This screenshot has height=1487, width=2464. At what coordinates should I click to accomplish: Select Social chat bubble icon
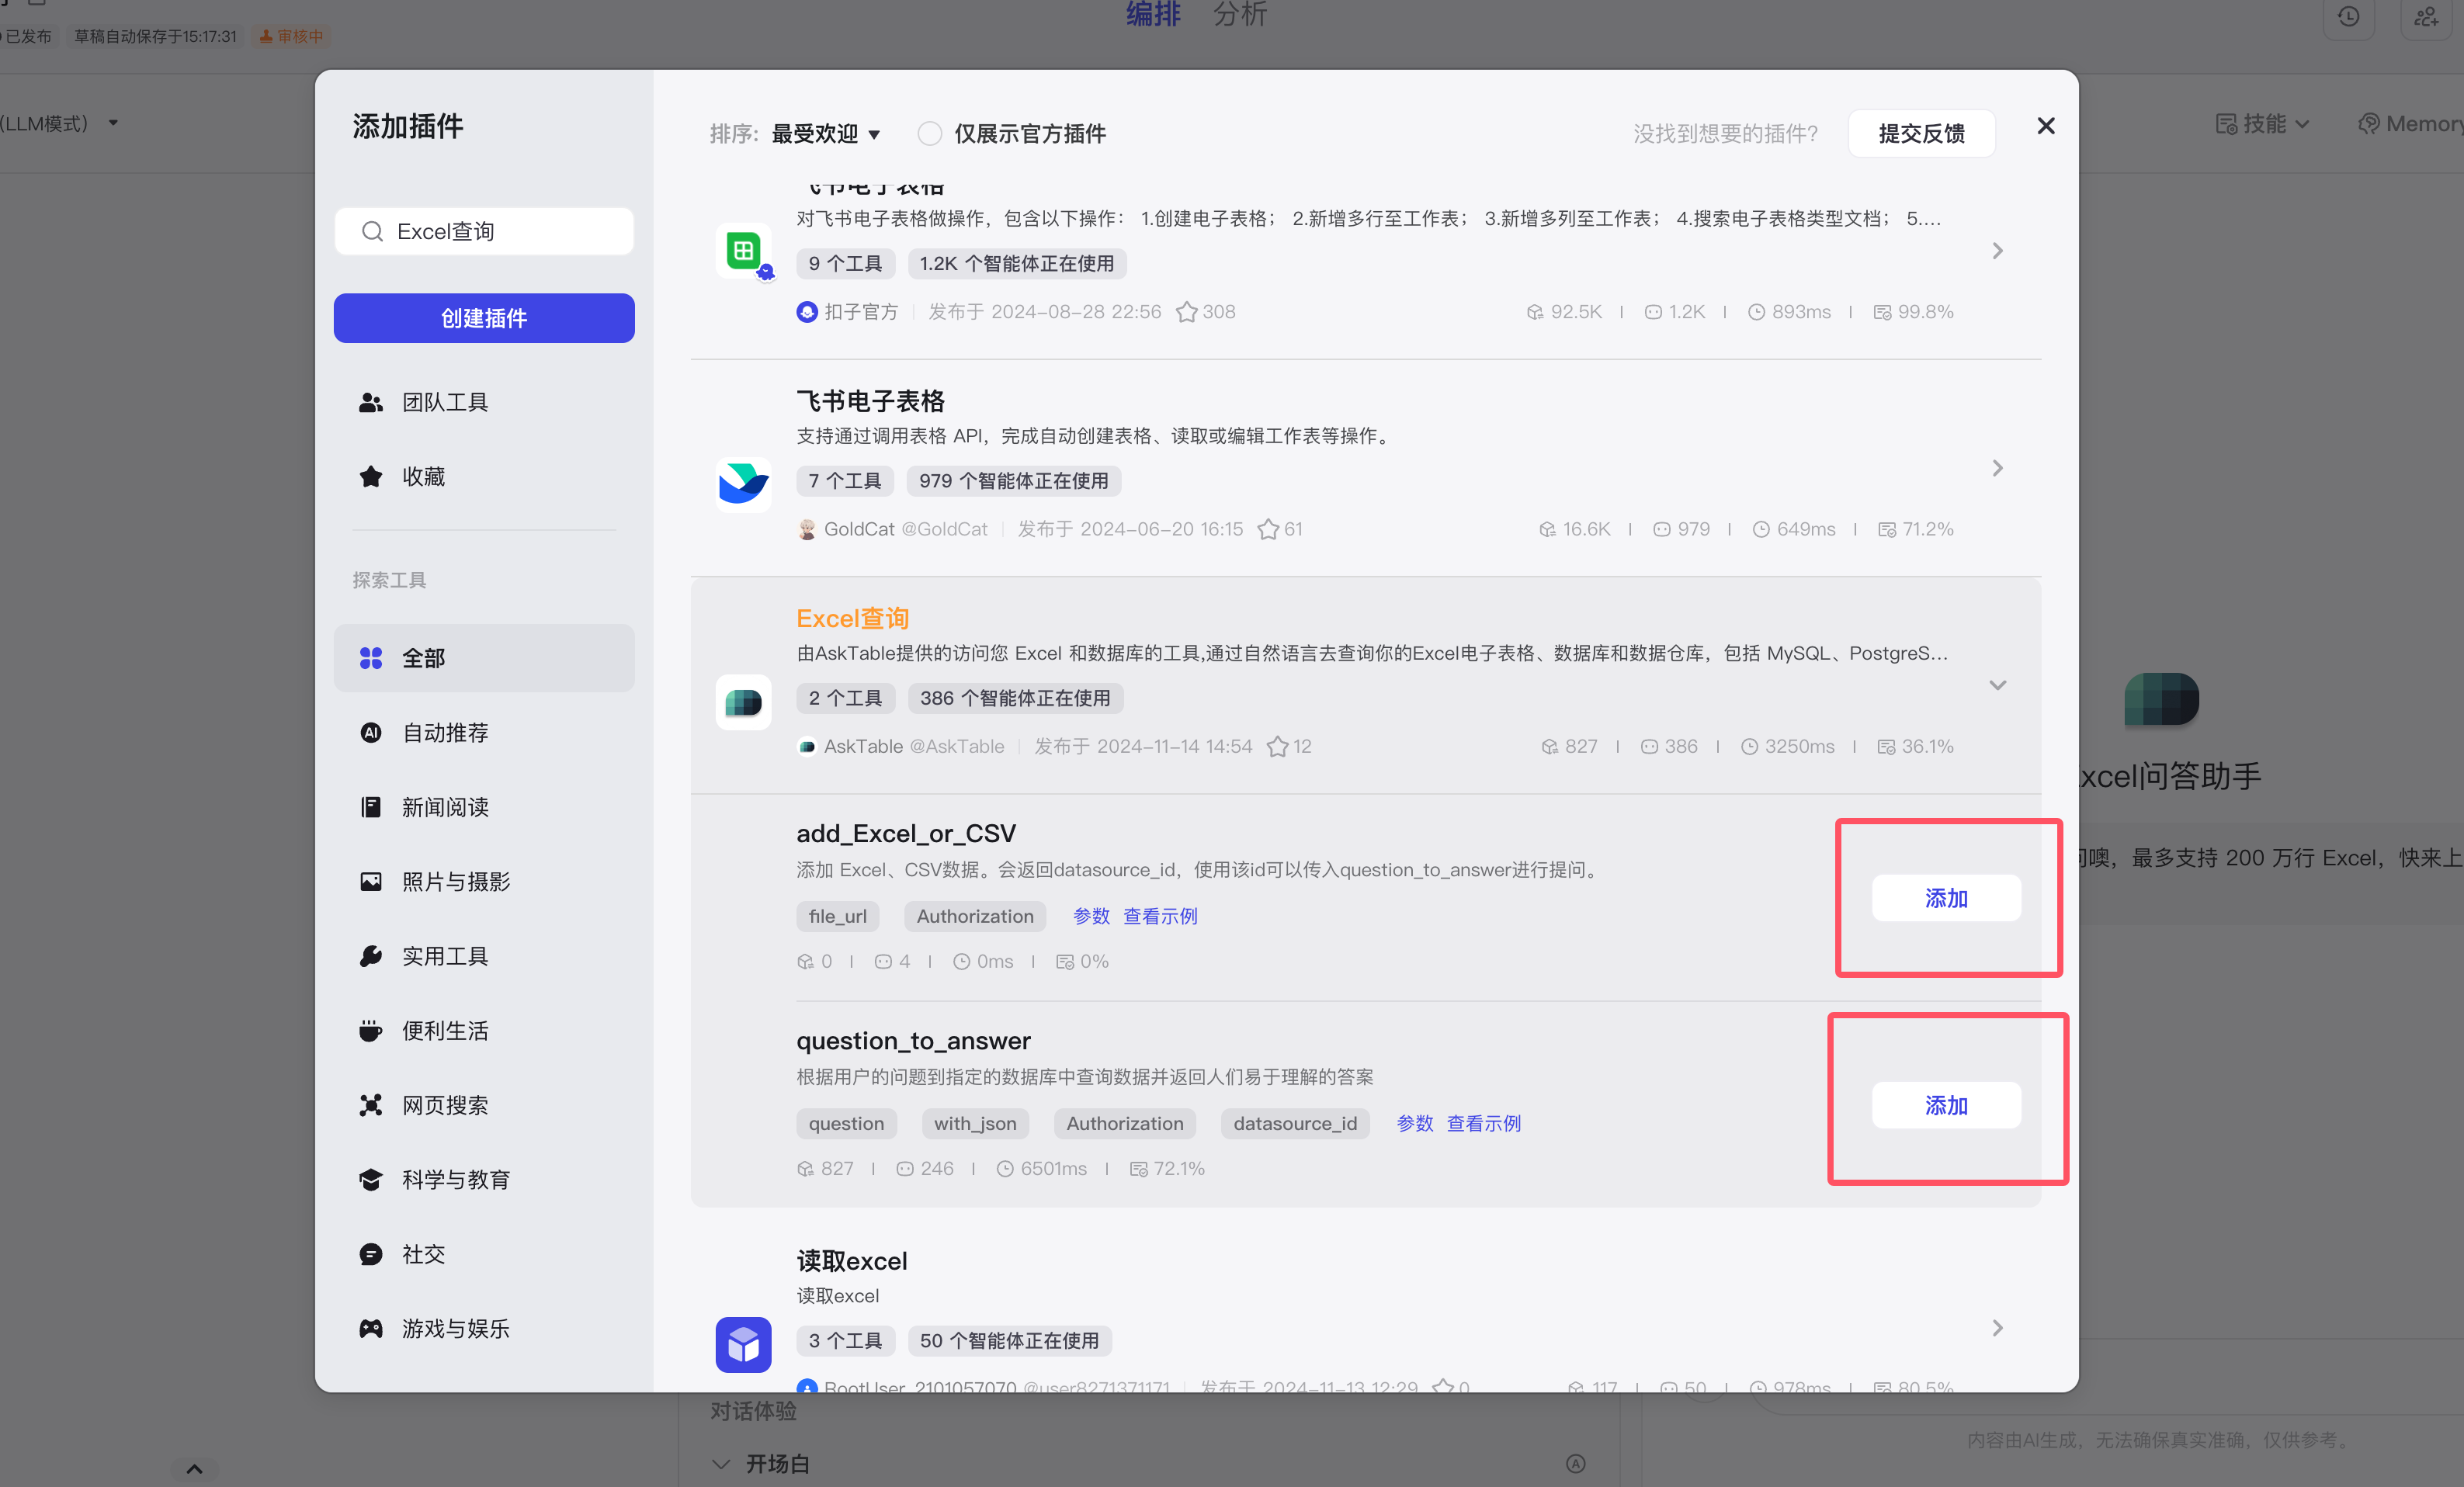point(371,1254)
